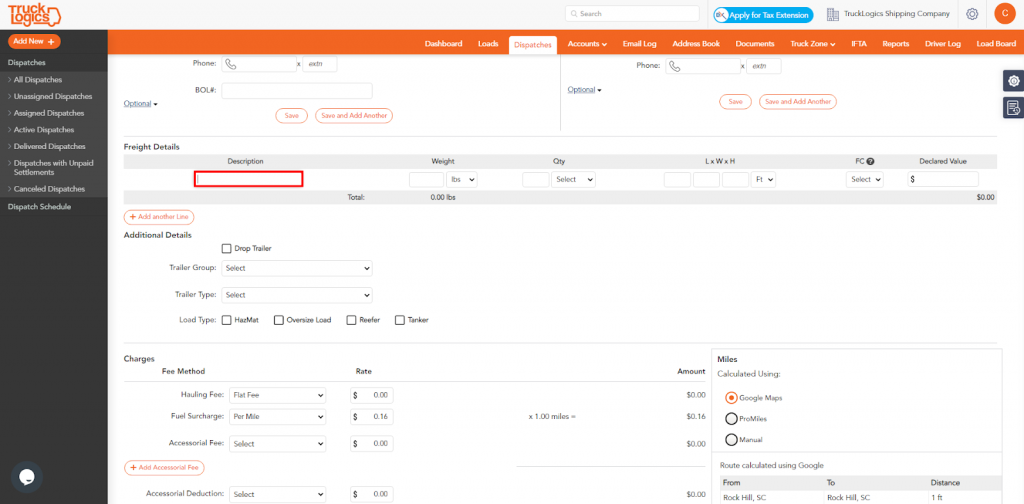The height and width of the screenshot is (504, 1024).
Task: Click right Save and Add Another button
Action: pyautogui.click(x=797, y=102)
